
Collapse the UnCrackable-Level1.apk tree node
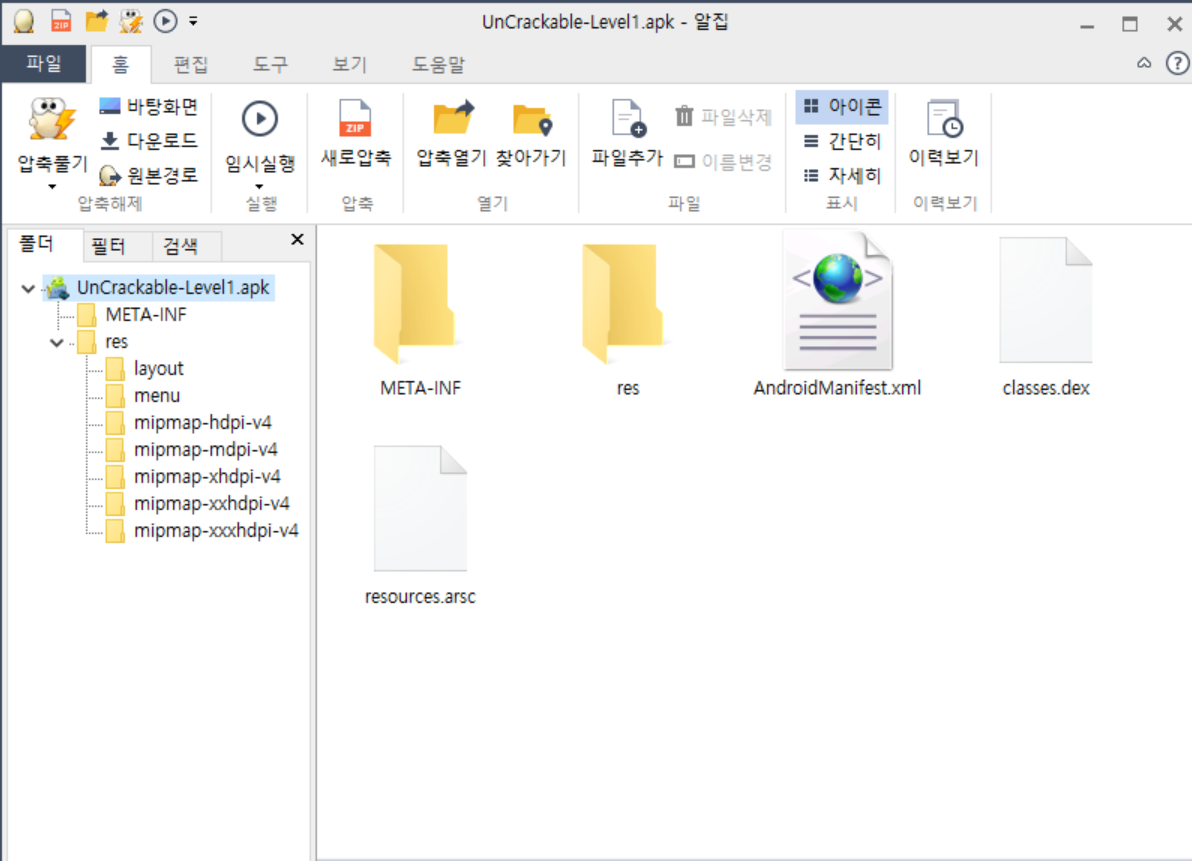[x=28, y=288]
